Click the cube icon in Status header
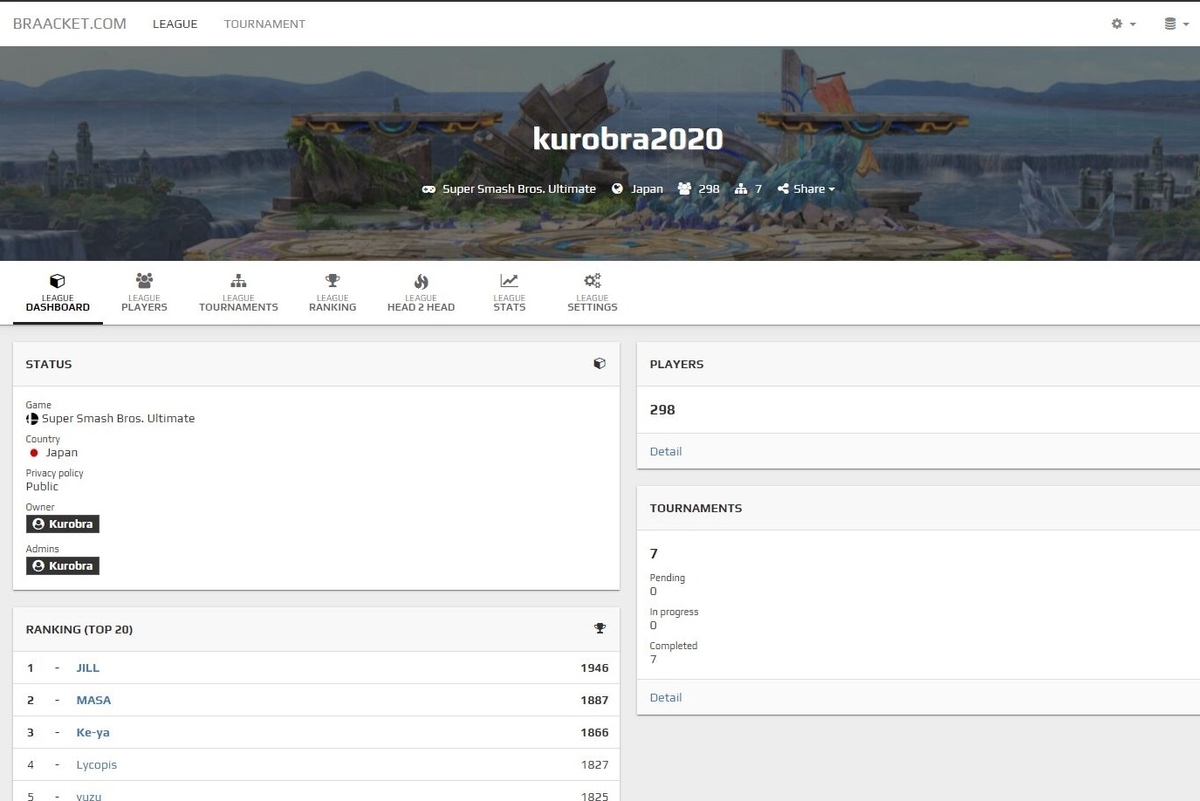 point(599,364)
